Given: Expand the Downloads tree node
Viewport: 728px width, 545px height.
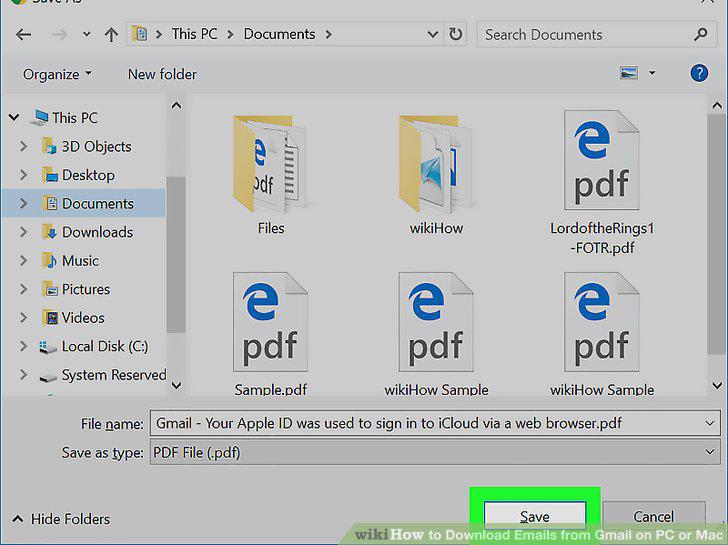Looking at the screenshot, I should point(23,232).
